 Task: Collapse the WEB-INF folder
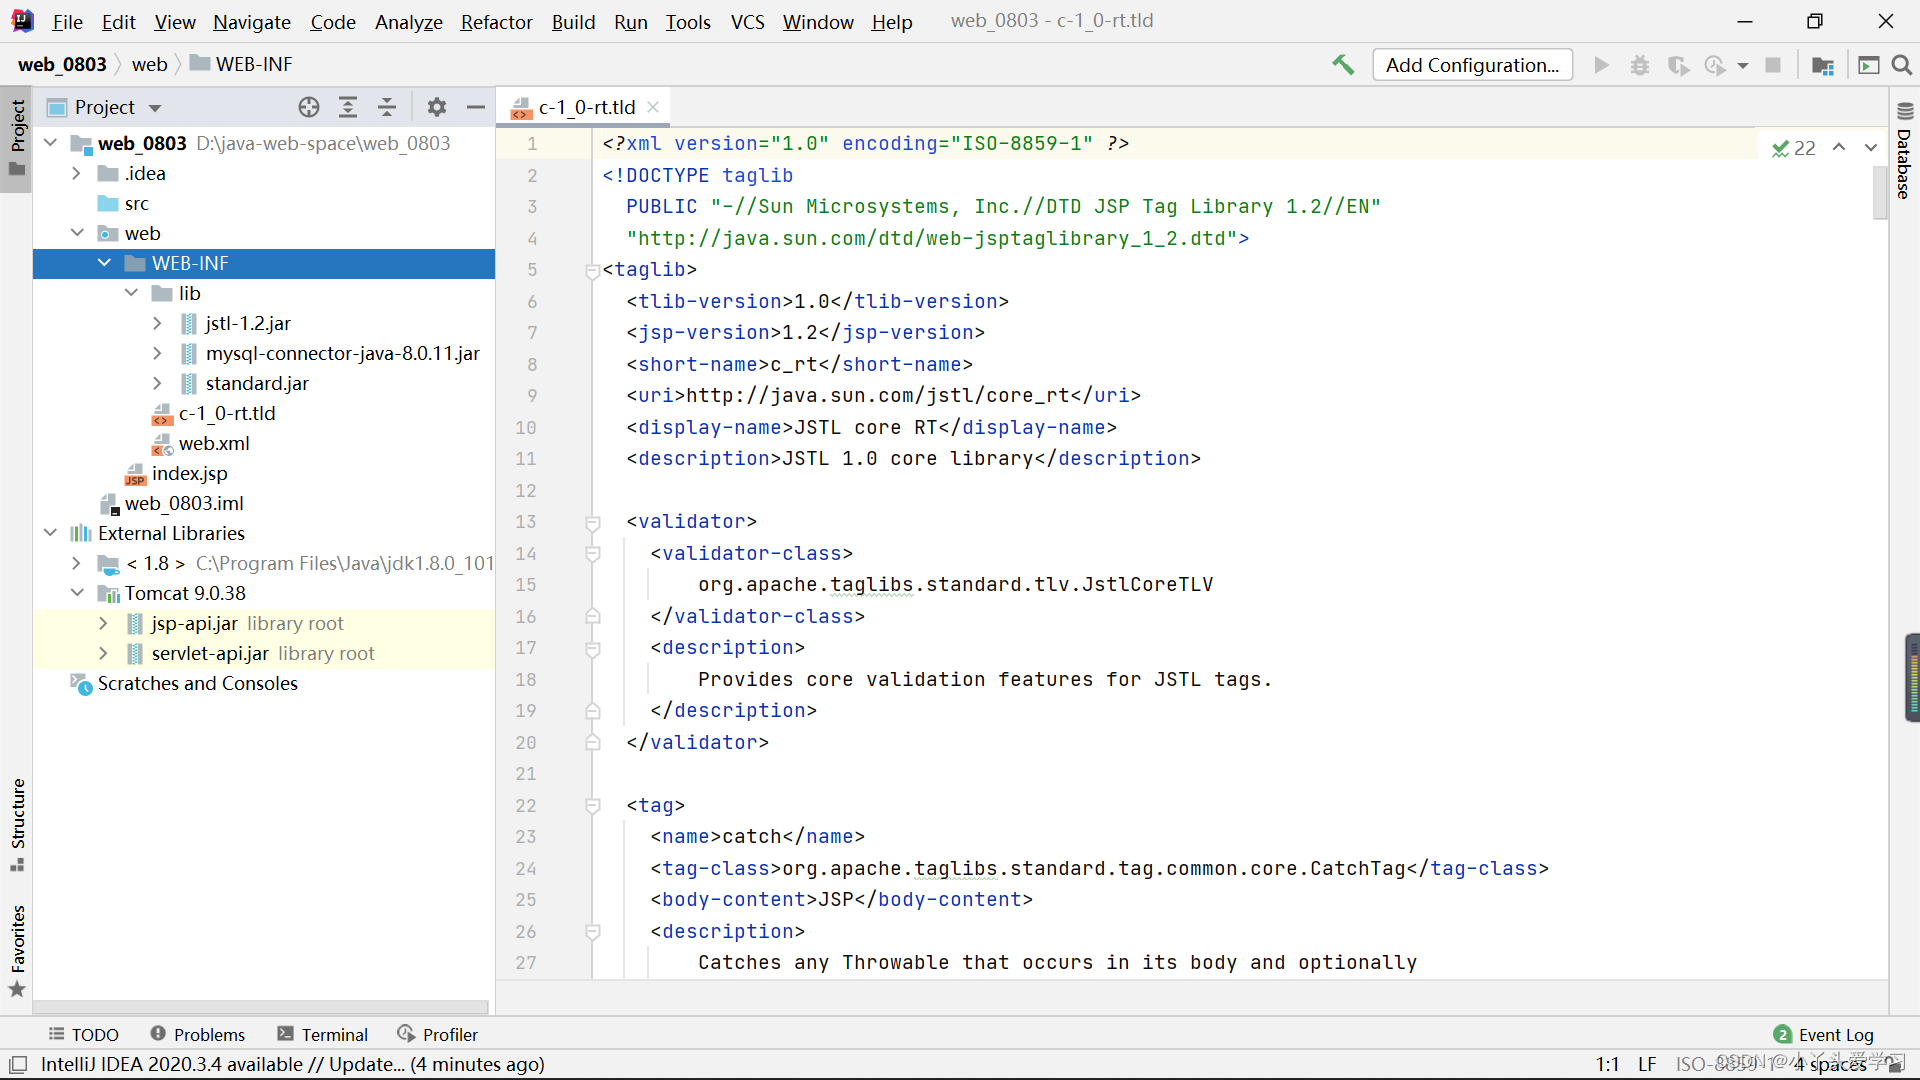click(104, 263)
